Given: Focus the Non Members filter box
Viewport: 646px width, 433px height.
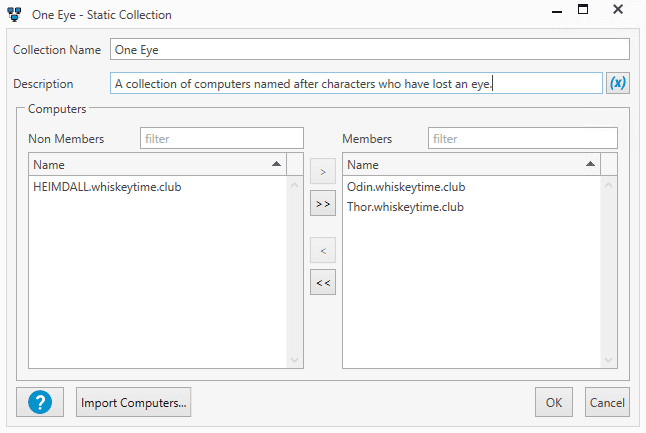Looking at the screenshot, I should (222, 138).
